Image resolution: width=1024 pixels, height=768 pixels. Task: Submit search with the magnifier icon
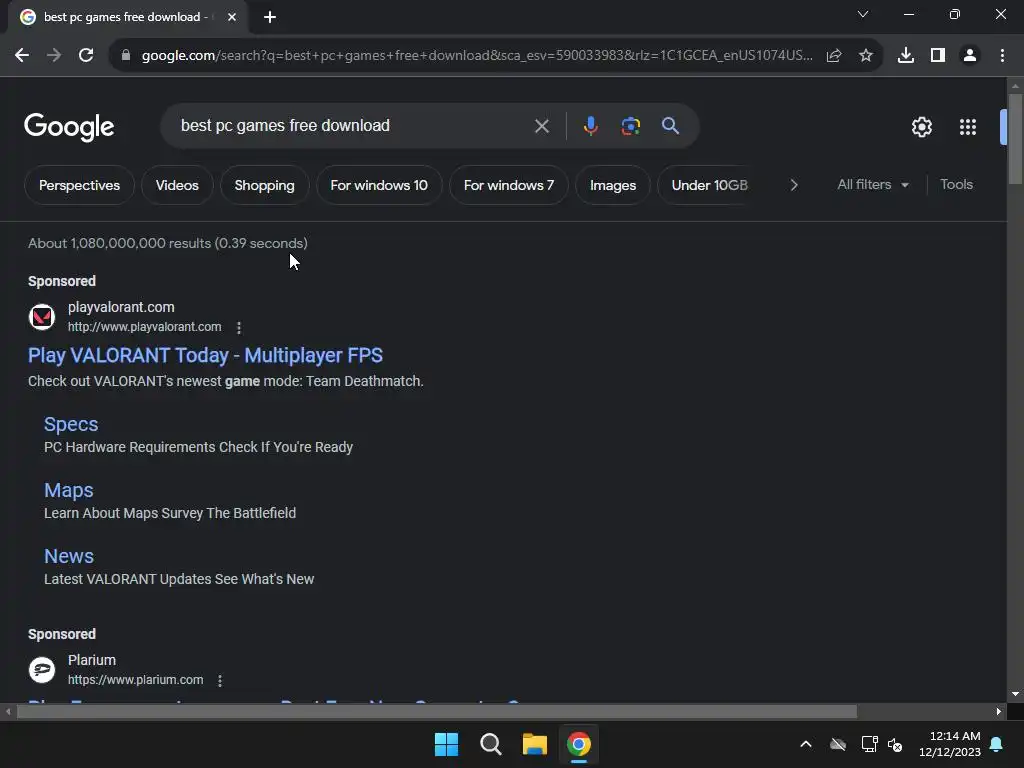(670, 125)
